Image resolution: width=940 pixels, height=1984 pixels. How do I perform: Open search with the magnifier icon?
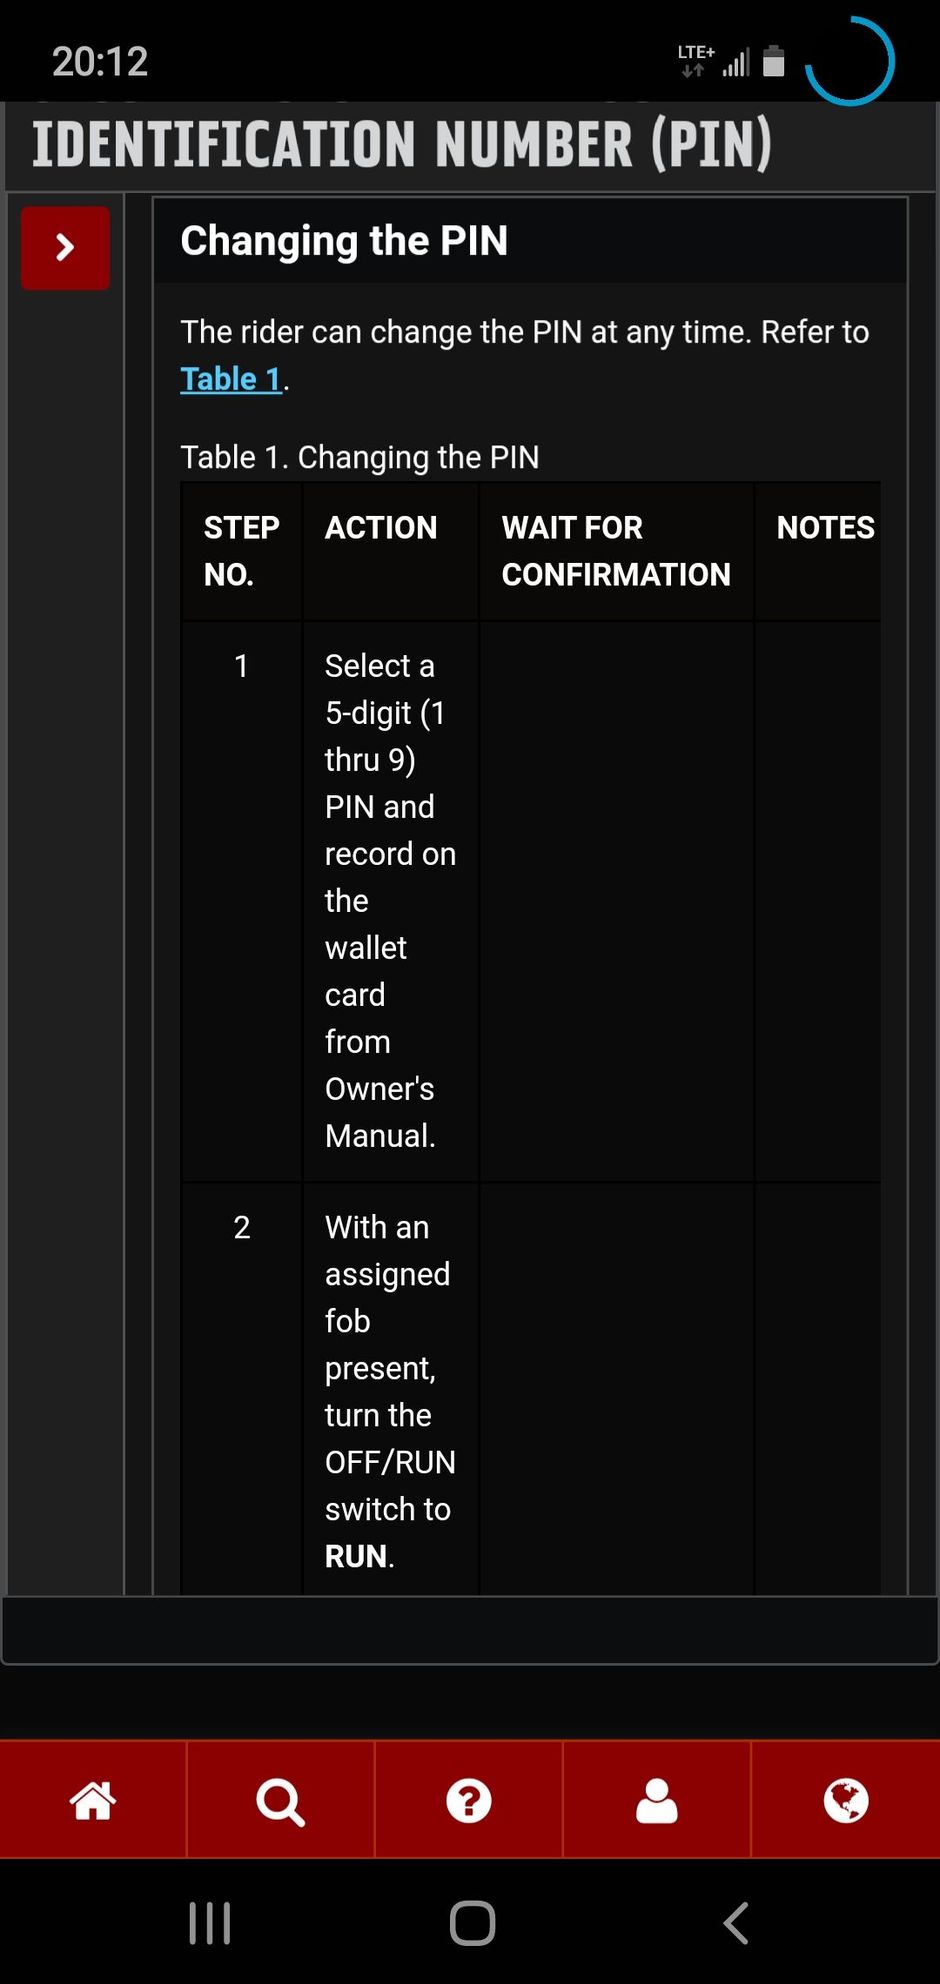[x=280, y=1800]
